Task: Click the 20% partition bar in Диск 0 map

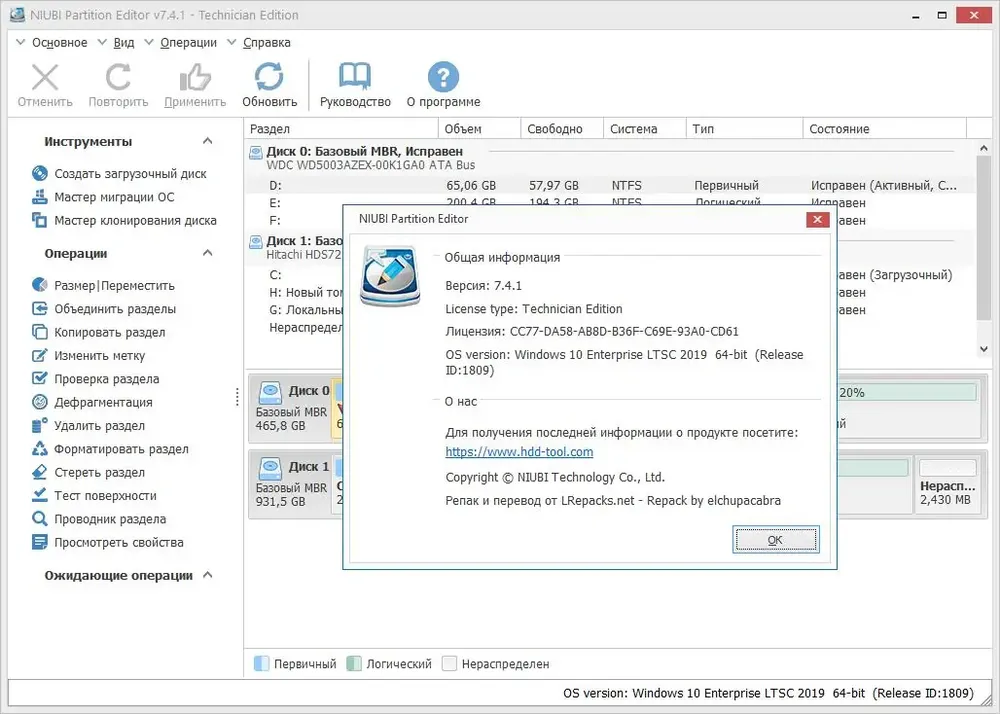Action: click(x=906, y=392)
